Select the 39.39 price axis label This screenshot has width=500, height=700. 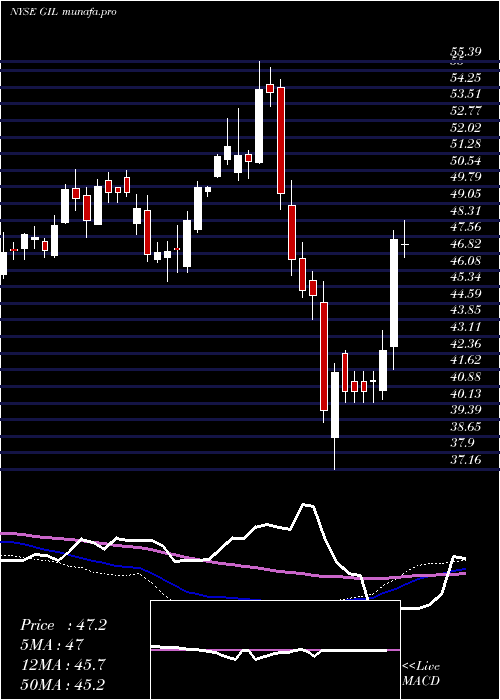pos(466,410)
